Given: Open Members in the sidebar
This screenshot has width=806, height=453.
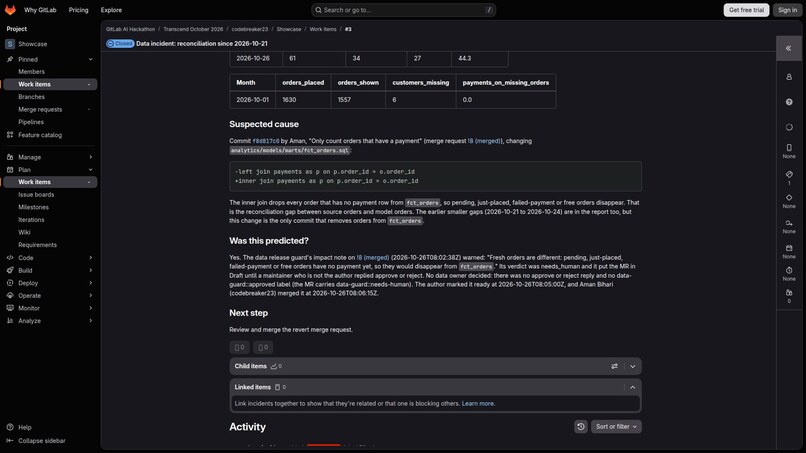Looking at the screenshot, I should point(31,72).
